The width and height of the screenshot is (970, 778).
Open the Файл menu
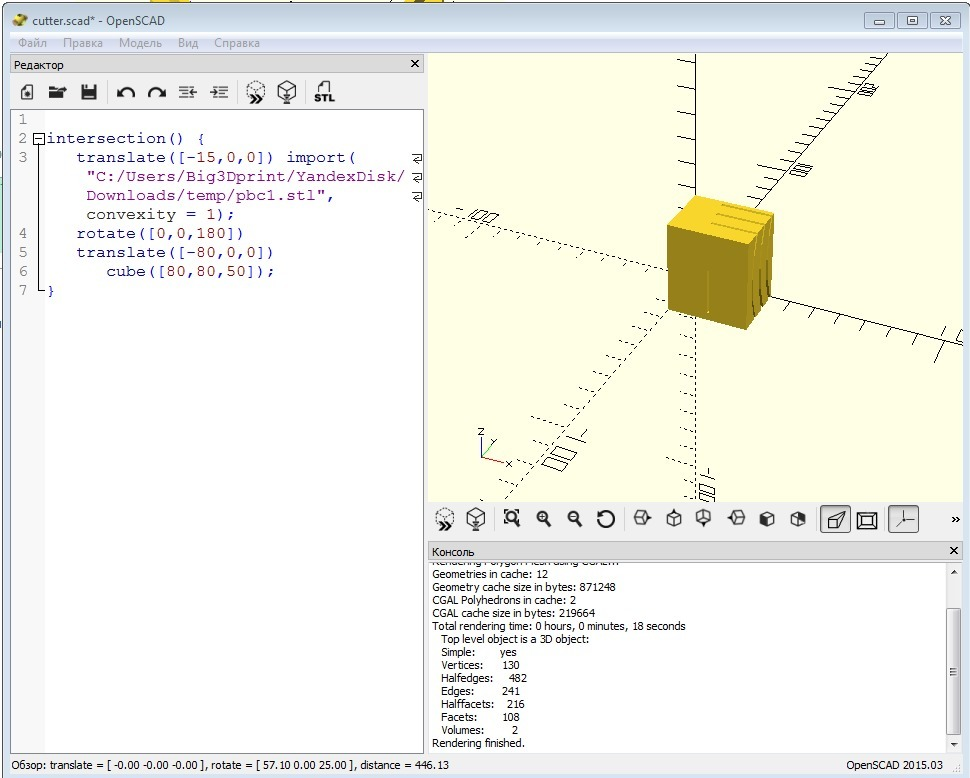(x=32, y=43)
